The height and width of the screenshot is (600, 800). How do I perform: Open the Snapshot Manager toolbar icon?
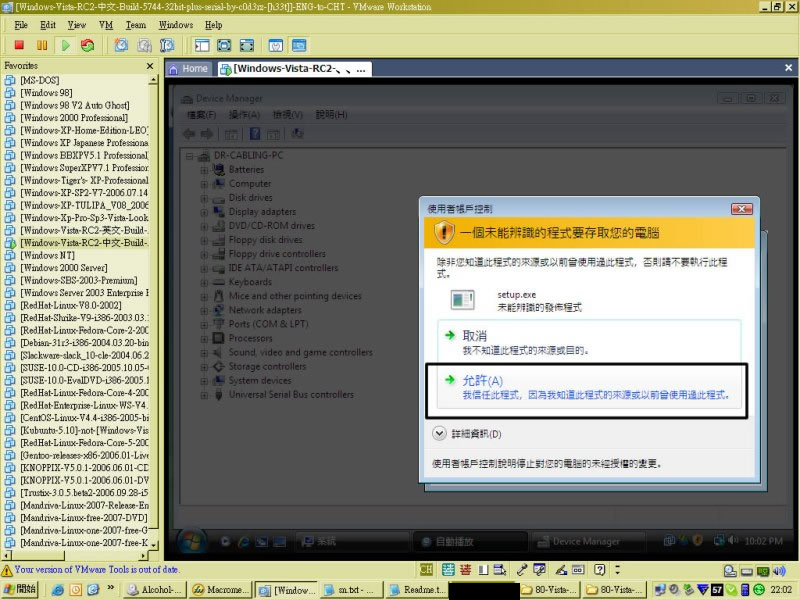[167, 45]
